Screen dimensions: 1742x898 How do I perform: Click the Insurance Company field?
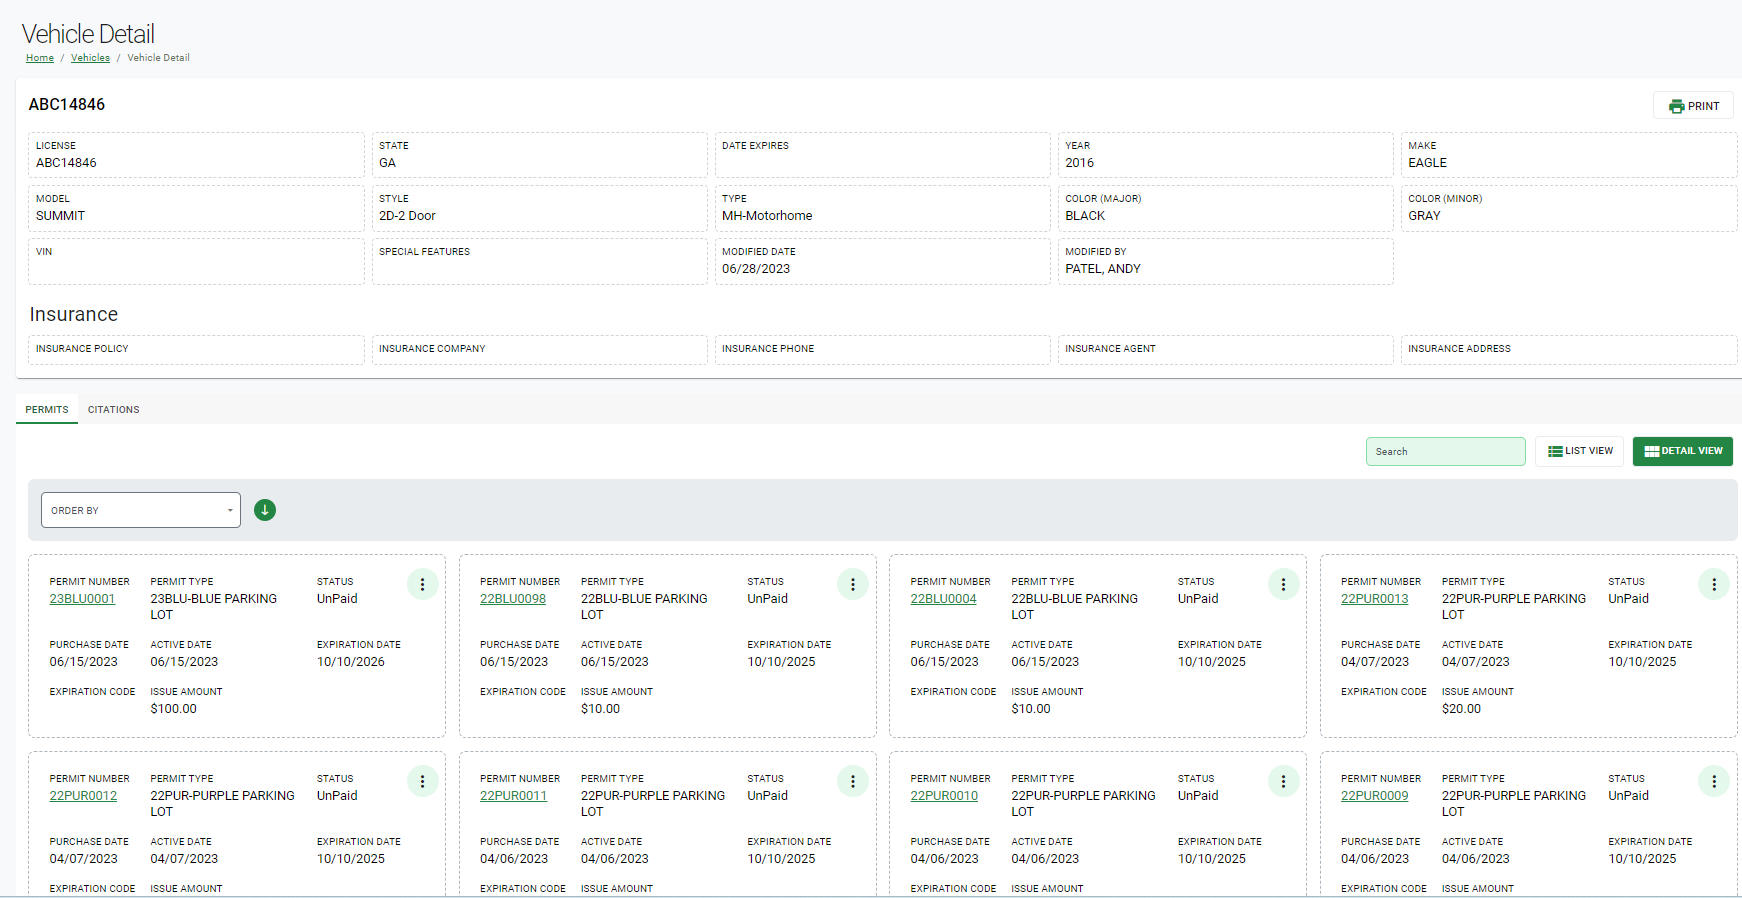(x=539, y=350)
